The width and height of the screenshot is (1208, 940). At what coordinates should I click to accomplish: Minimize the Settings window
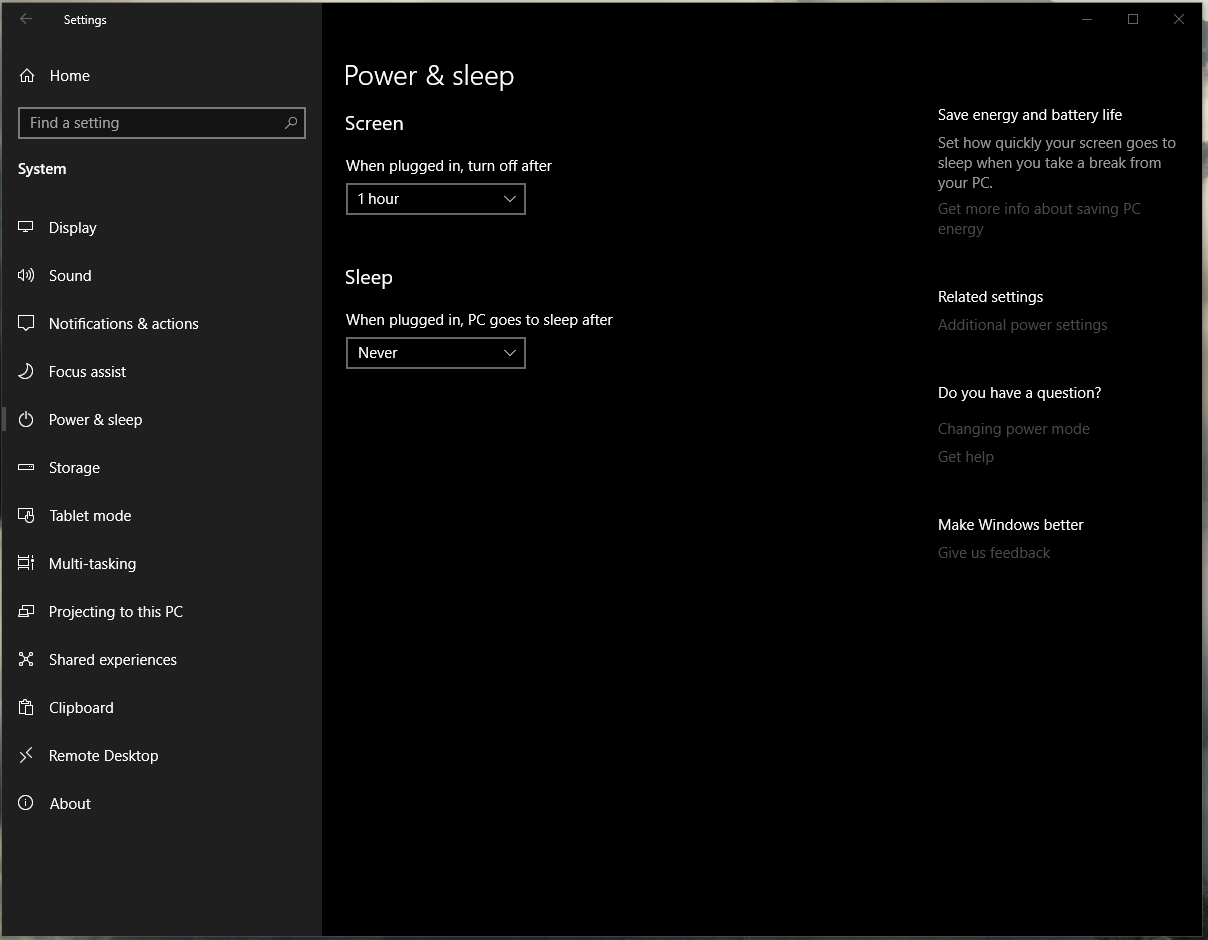1087,19
